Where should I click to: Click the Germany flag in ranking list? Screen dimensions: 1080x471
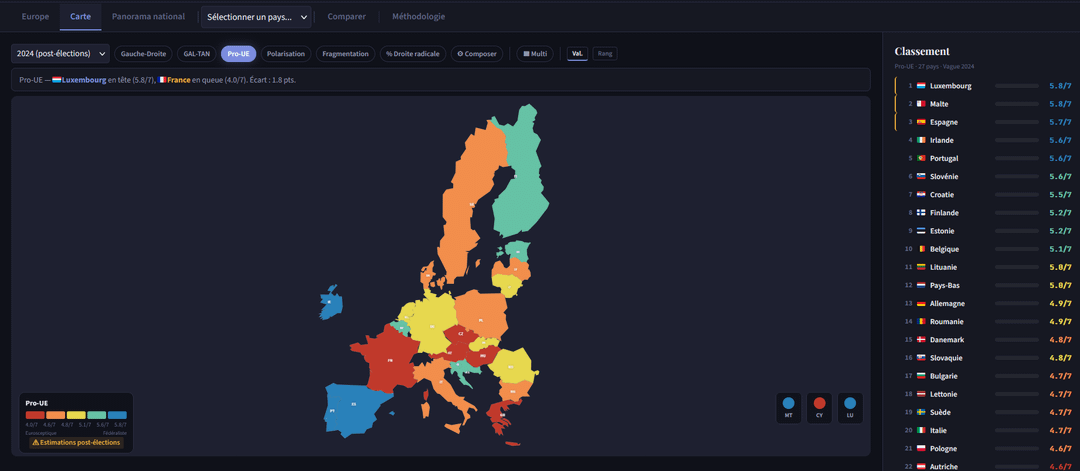[921, 303]
